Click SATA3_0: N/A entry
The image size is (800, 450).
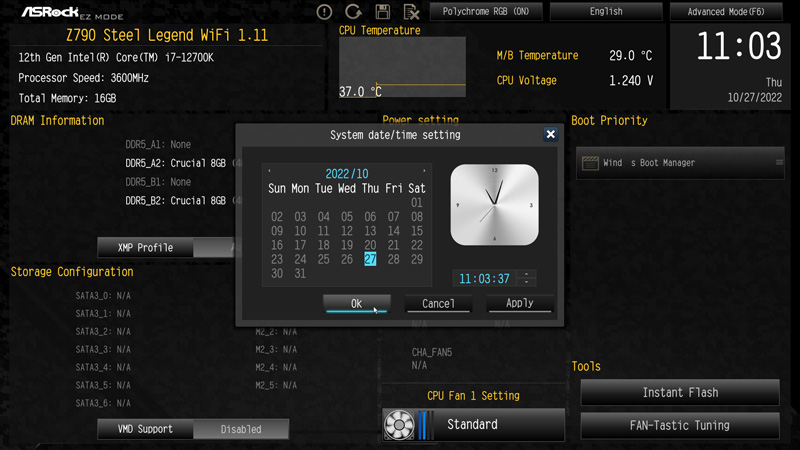click(103, 295)
